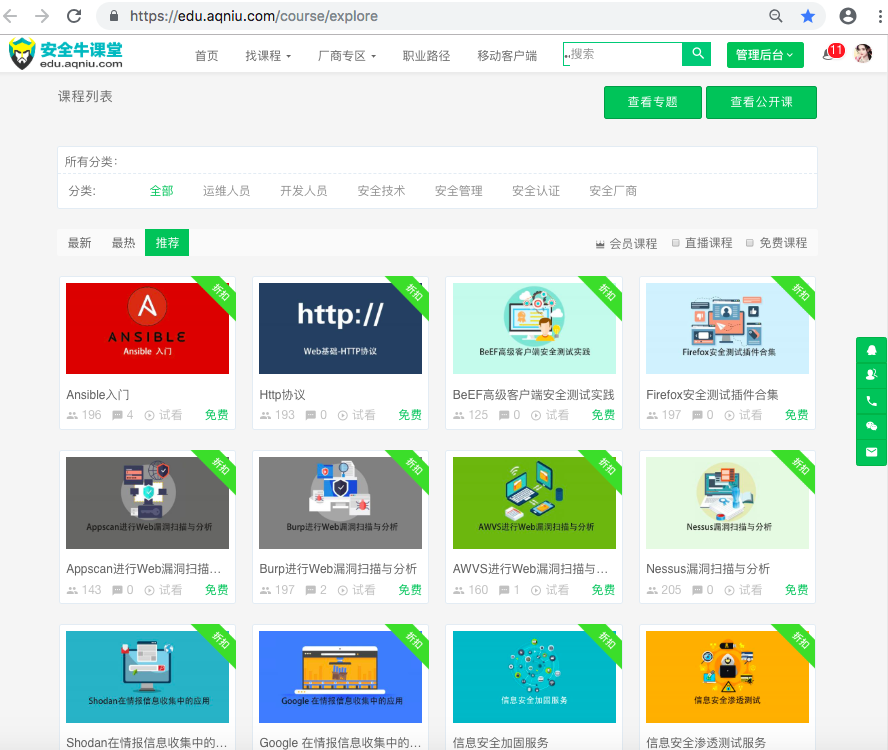
Task: Toggle the 免费课程 checkbox
Action: tap(750, 243)
